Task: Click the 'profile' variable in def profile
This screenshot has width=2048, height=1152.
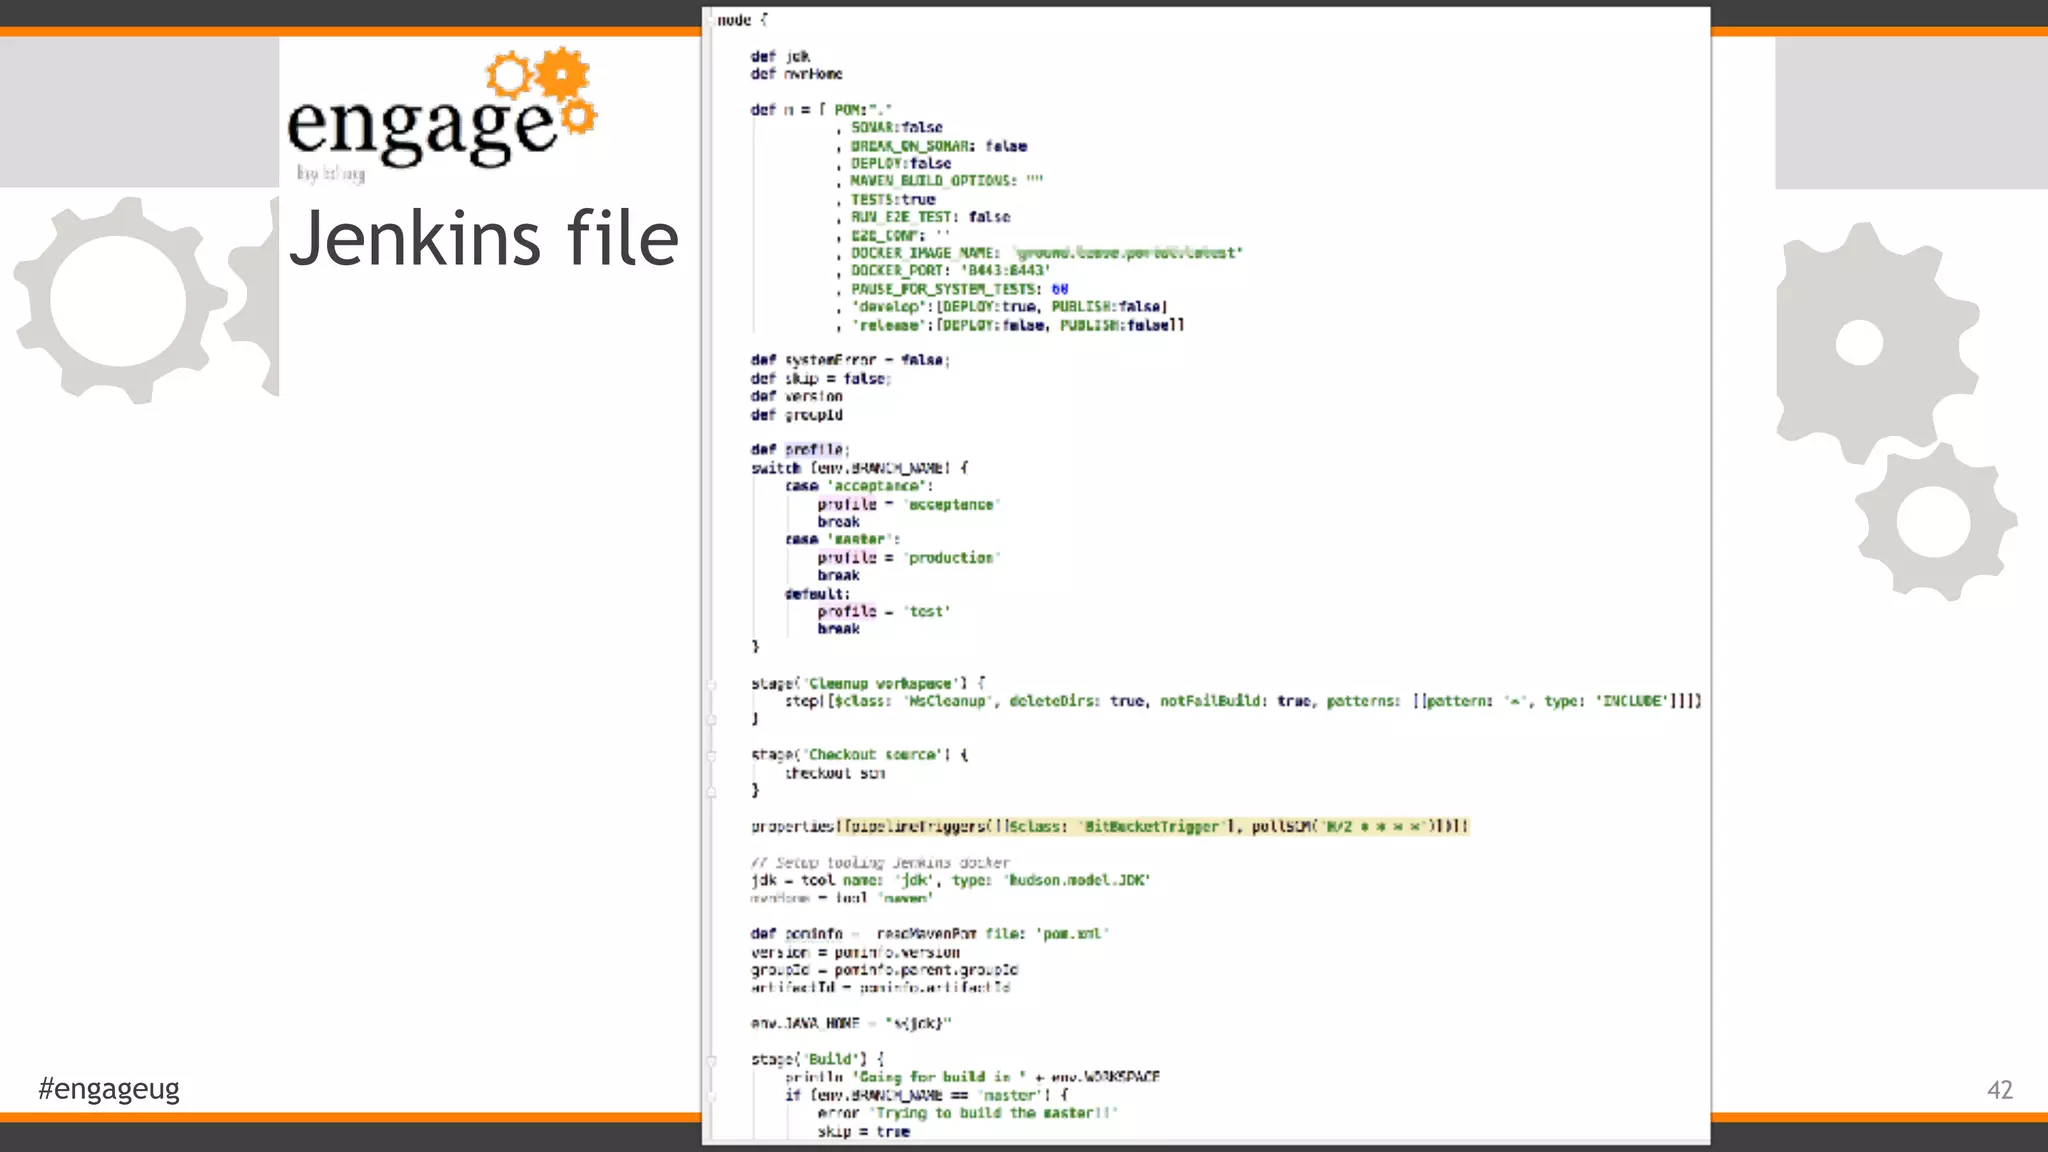Action: (814, 450)
